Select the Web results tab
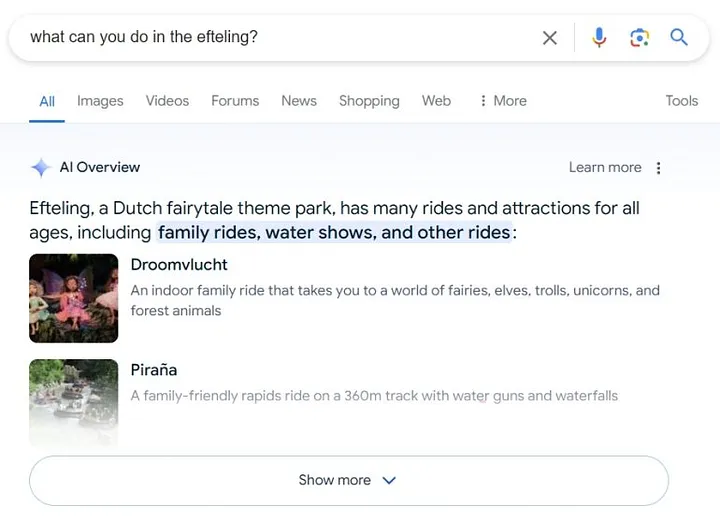 pyautogui.click(x=436, y=101)
